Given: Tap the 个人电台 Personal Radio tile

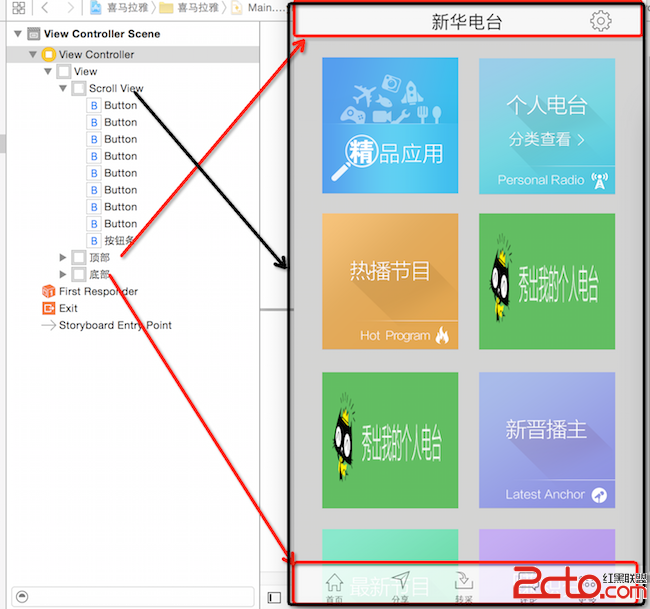Looking at the screenshot, I should tap(547, 126).
